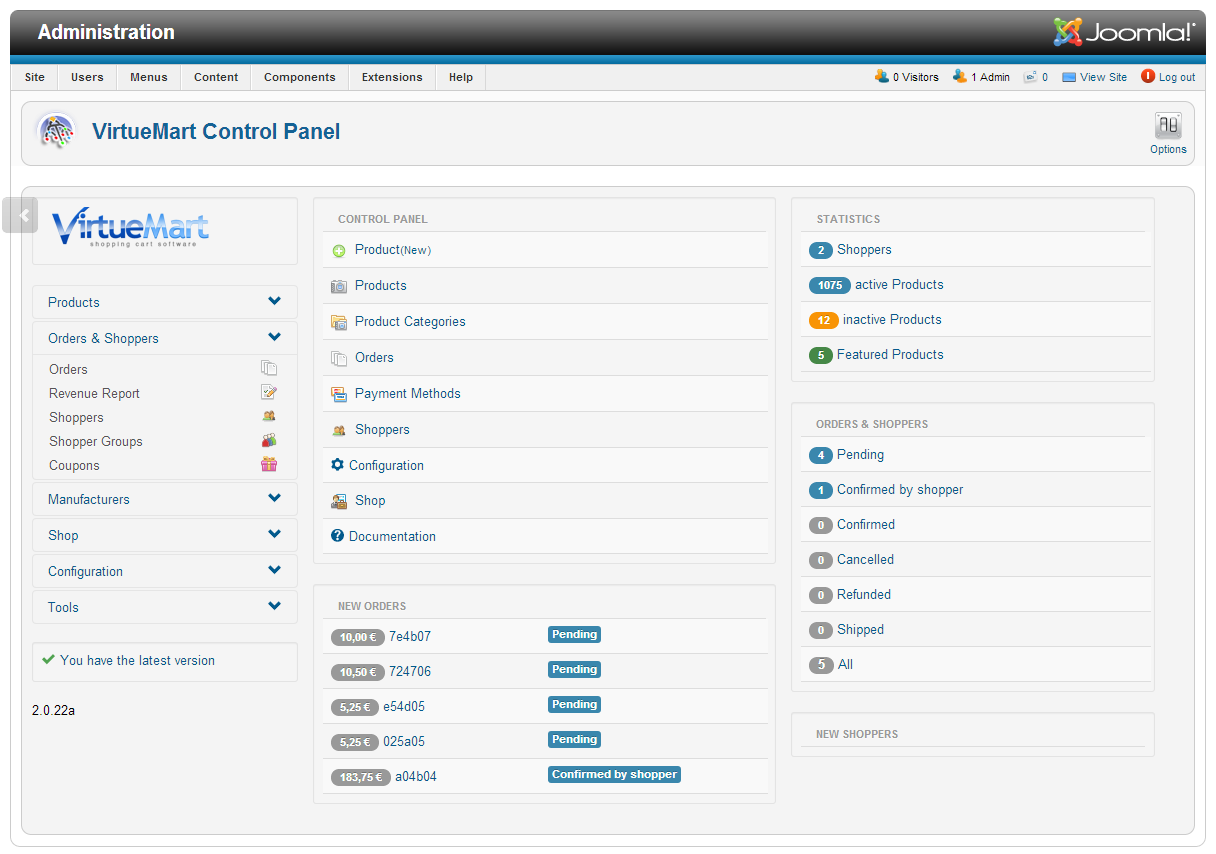Open the Components menu
The width and height of the screenshot is (1216, 854).
[x=299, y=77]
